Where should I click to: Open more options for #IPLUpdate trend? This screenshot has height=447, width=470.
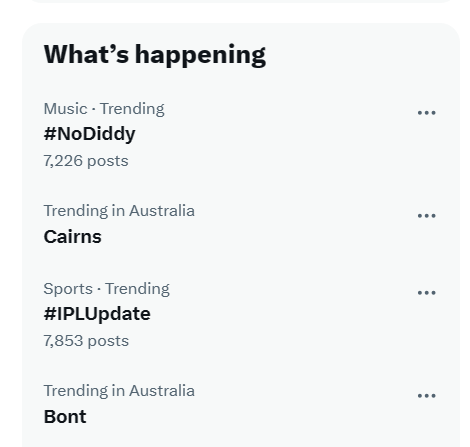[426, 293]
